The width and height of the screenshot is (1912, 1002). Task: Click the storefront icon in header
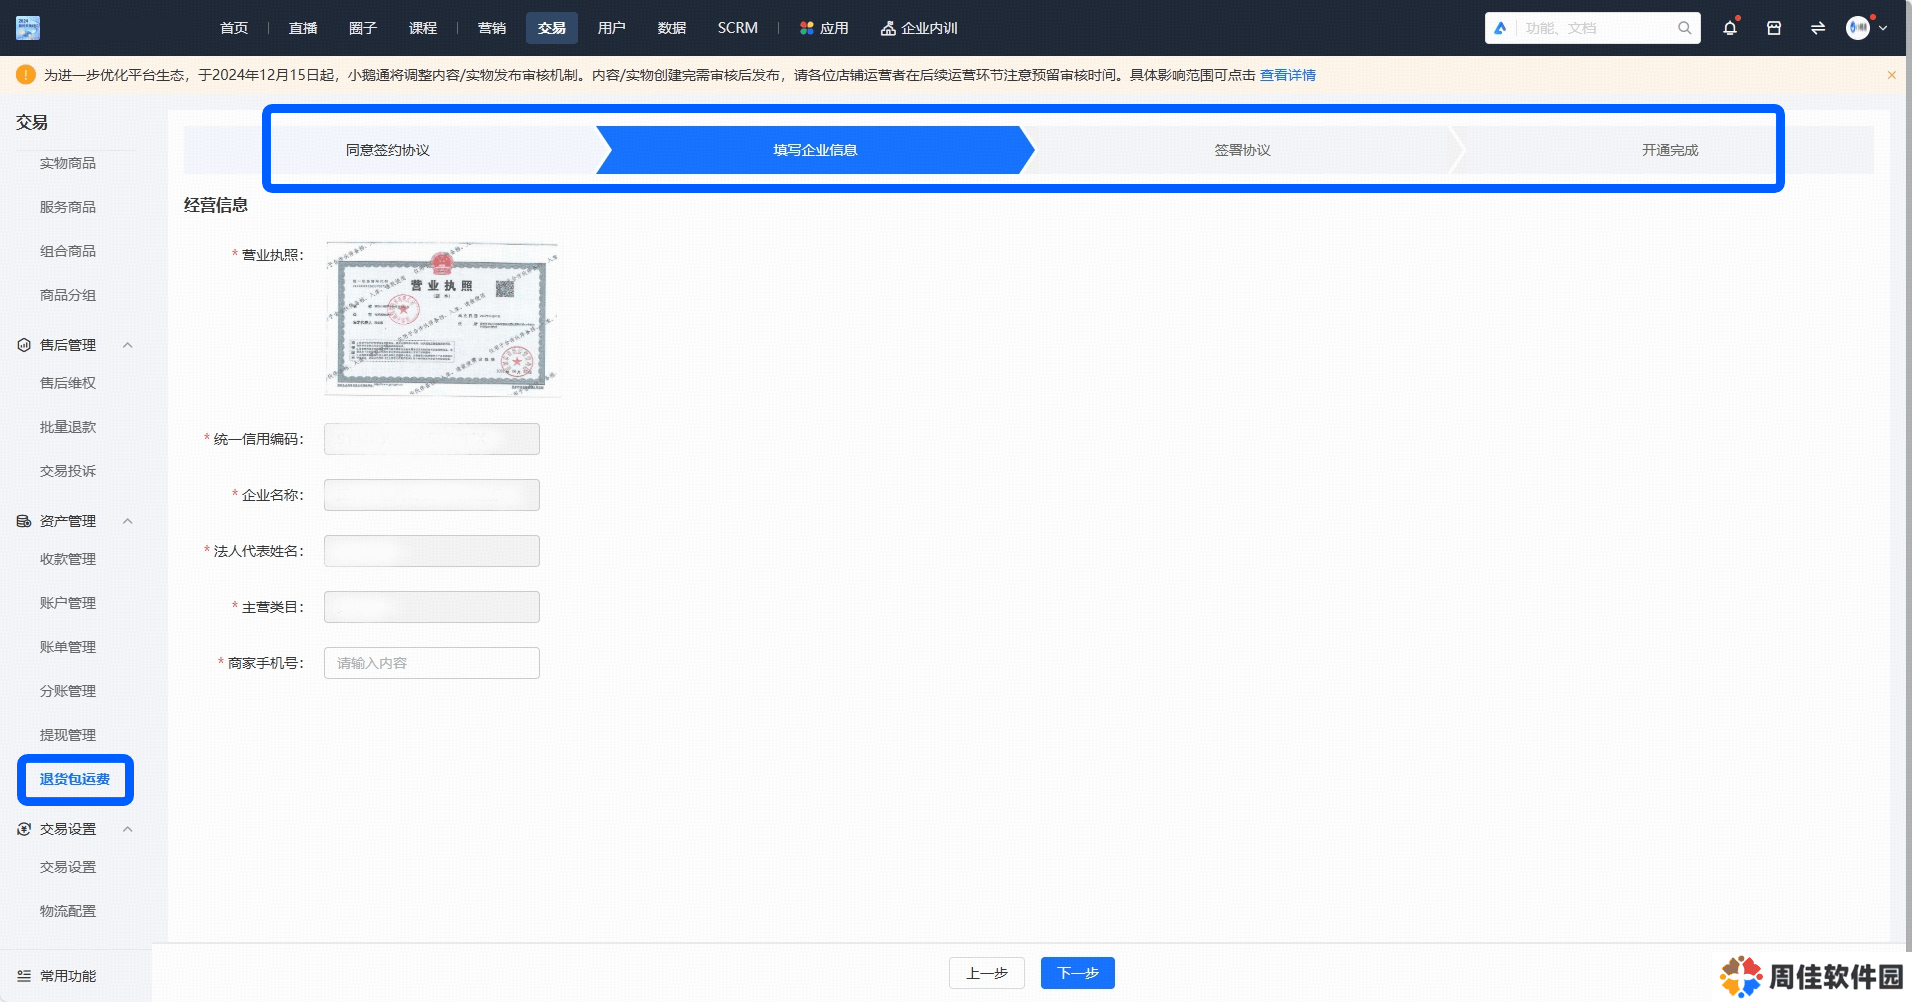[x=1774, y=28]
